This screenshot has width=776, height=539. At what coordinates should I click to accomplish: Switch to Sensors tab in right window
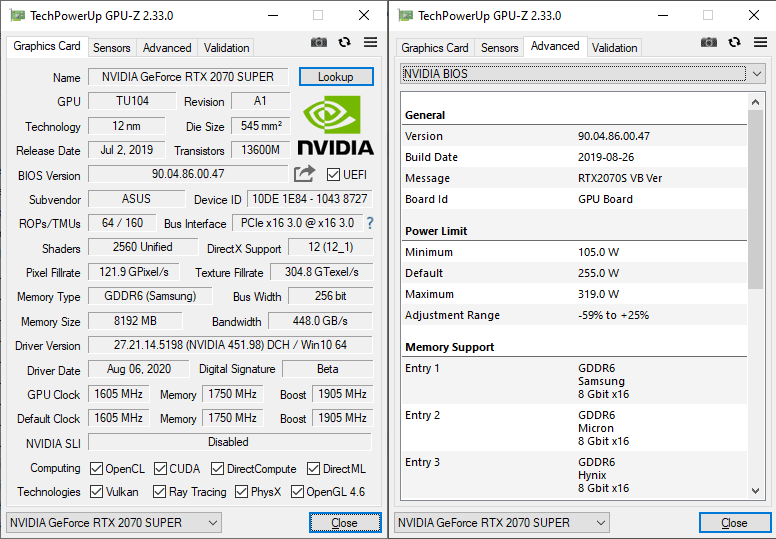[500, 48]
